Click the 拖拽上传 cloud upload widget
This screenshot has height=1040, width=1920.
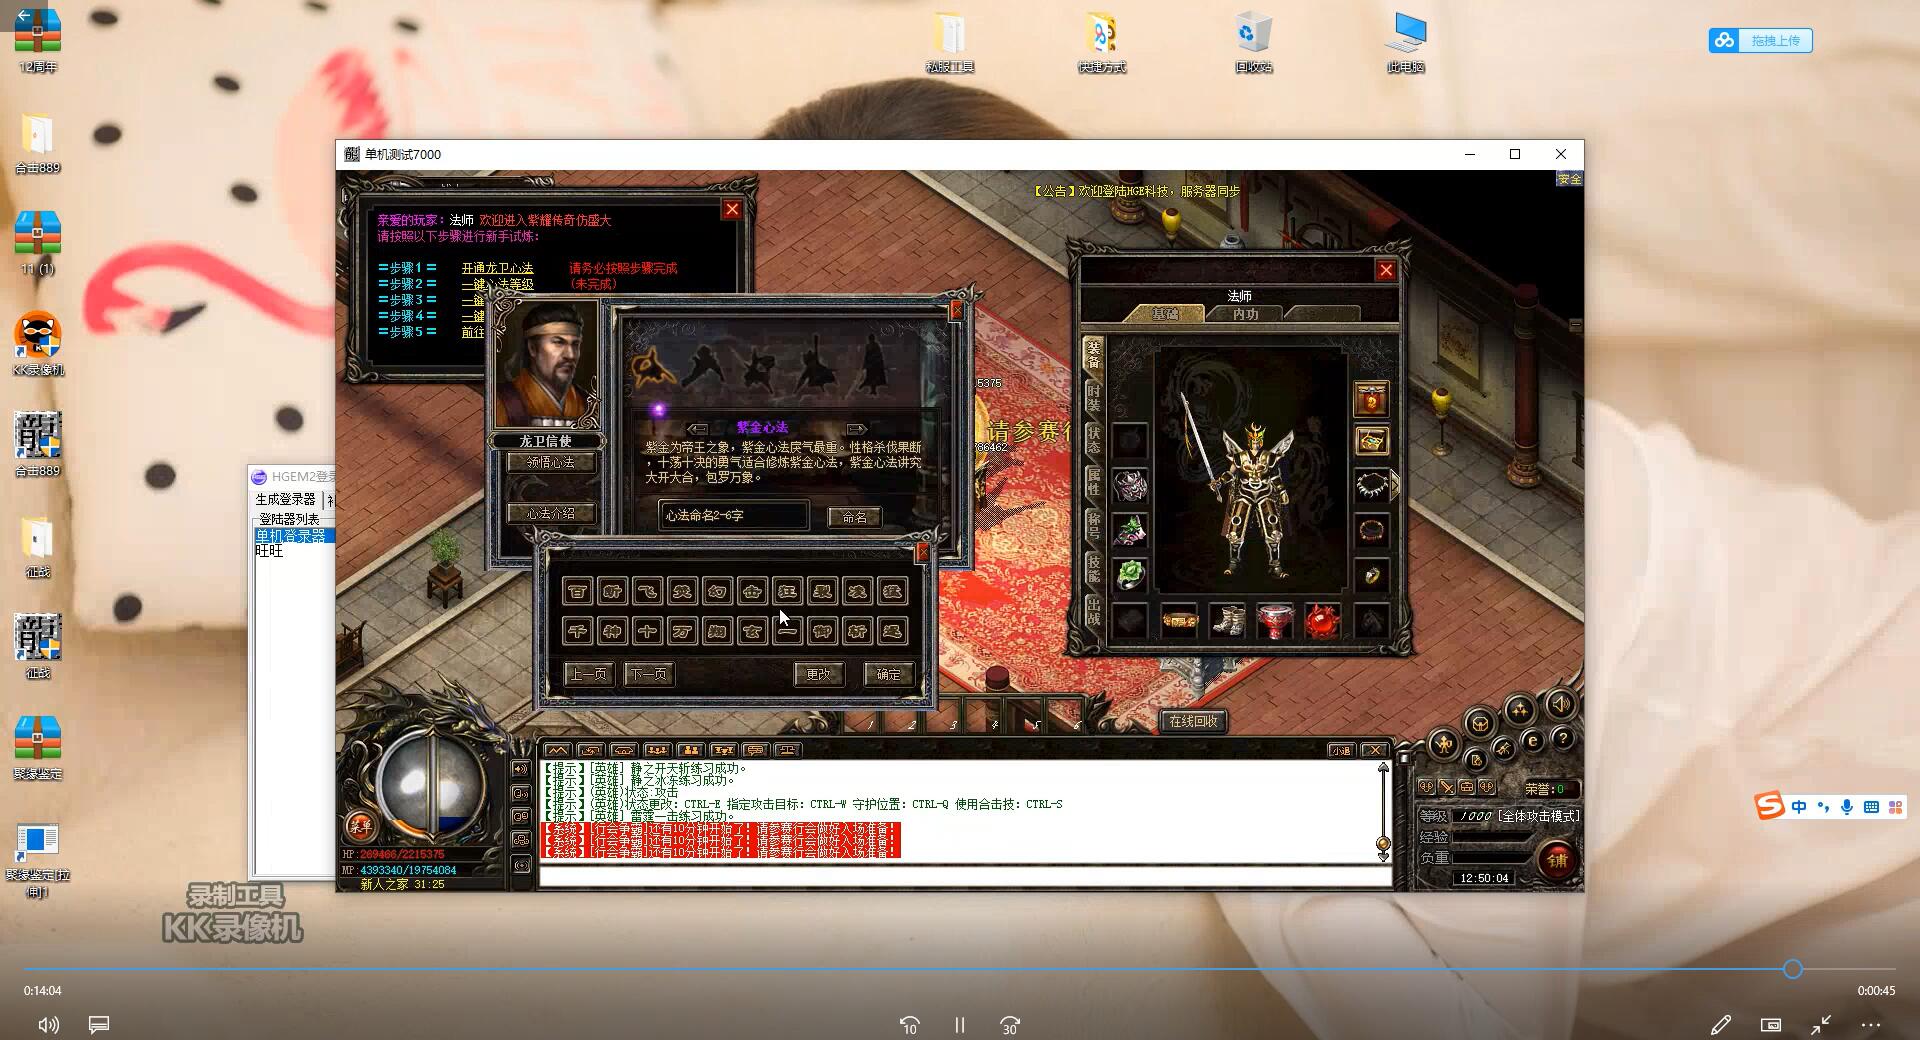(x=1761, y=41)
